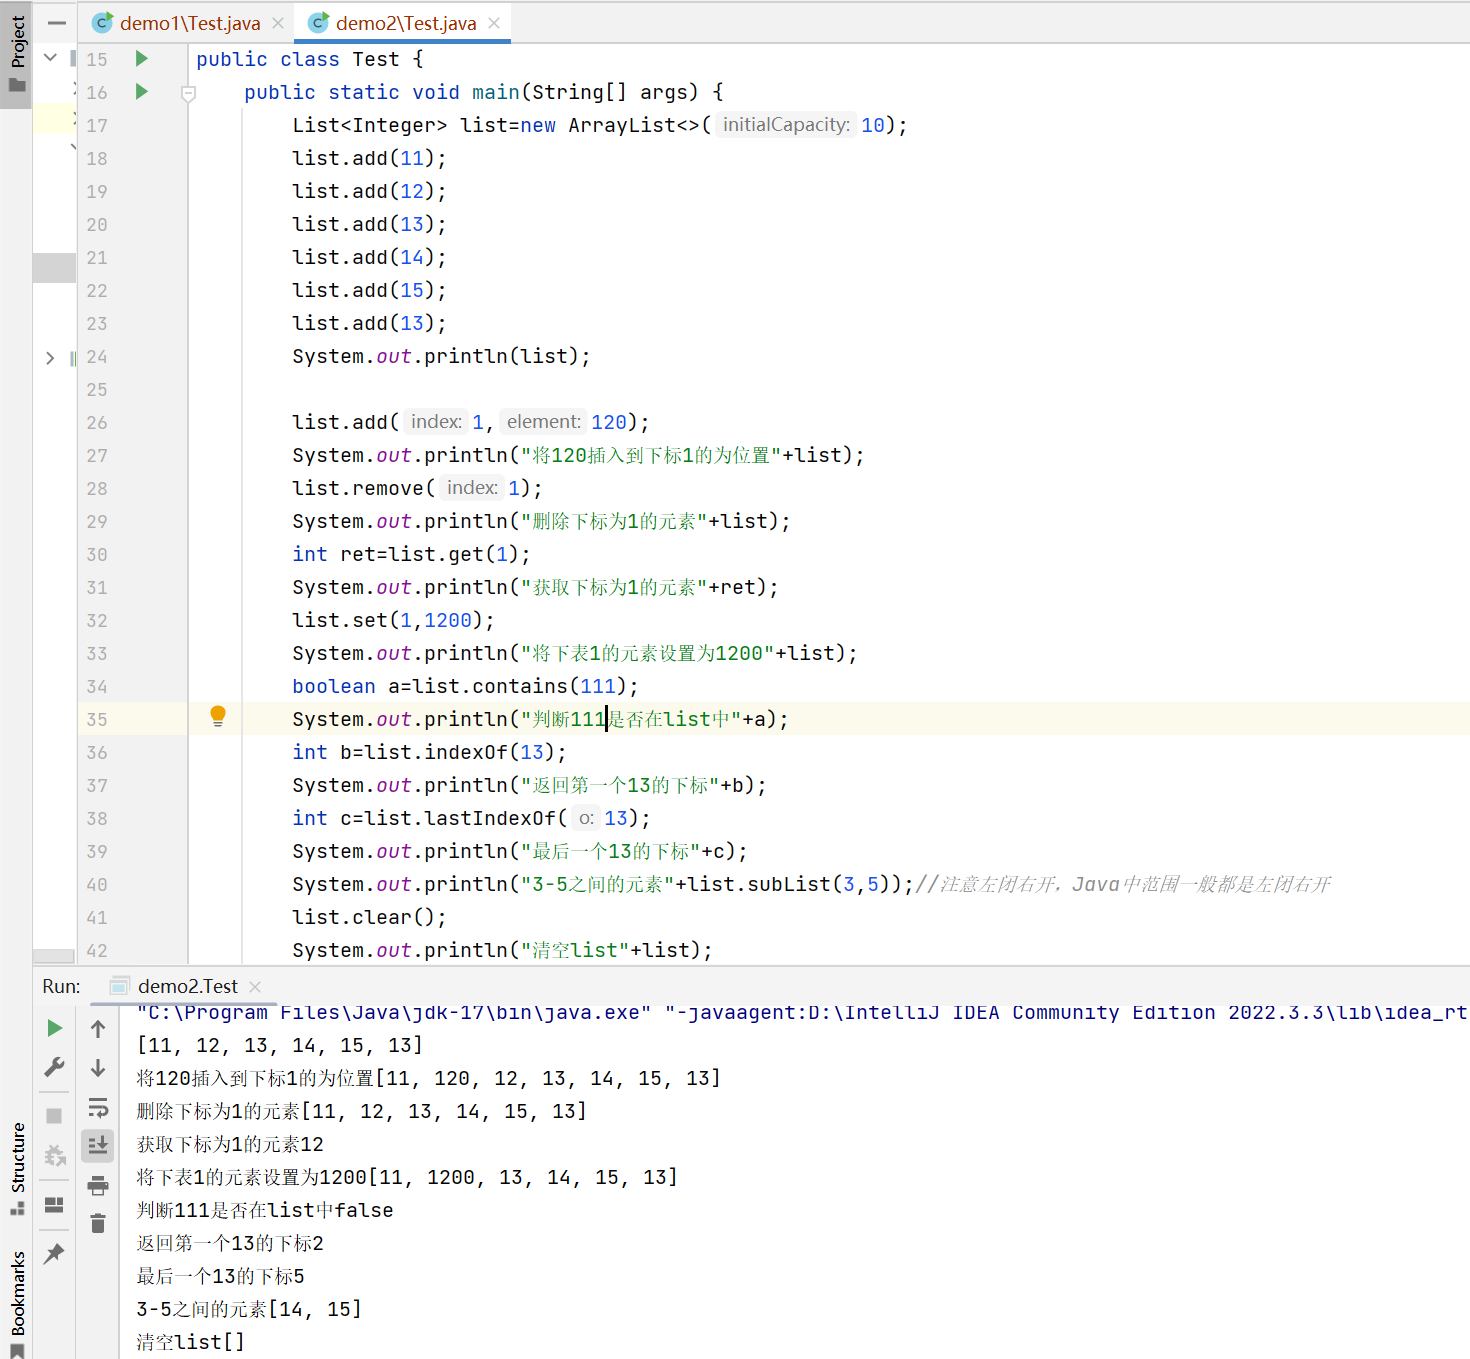The width and height of the screenshot is (1470, 1359).
Task: Close the demo1\Test.java tab
Action: (x=278, y=23)
